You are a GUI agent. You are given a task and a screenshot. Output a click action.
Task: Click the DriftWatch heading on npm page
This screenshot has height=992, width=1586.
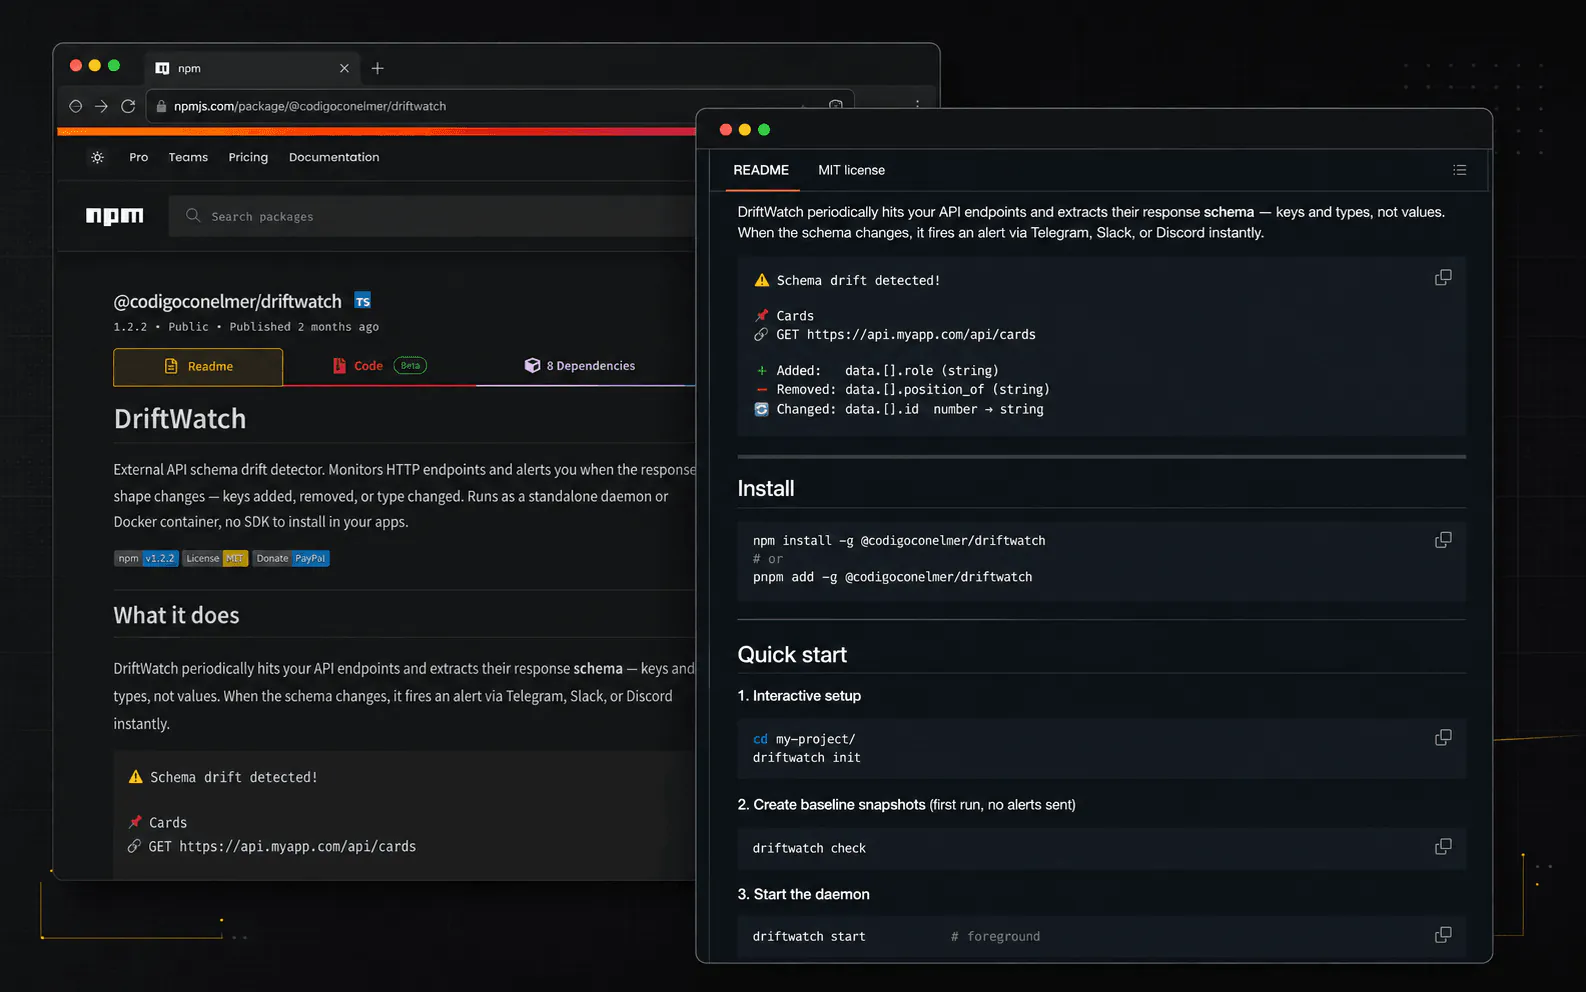[180, 419]
